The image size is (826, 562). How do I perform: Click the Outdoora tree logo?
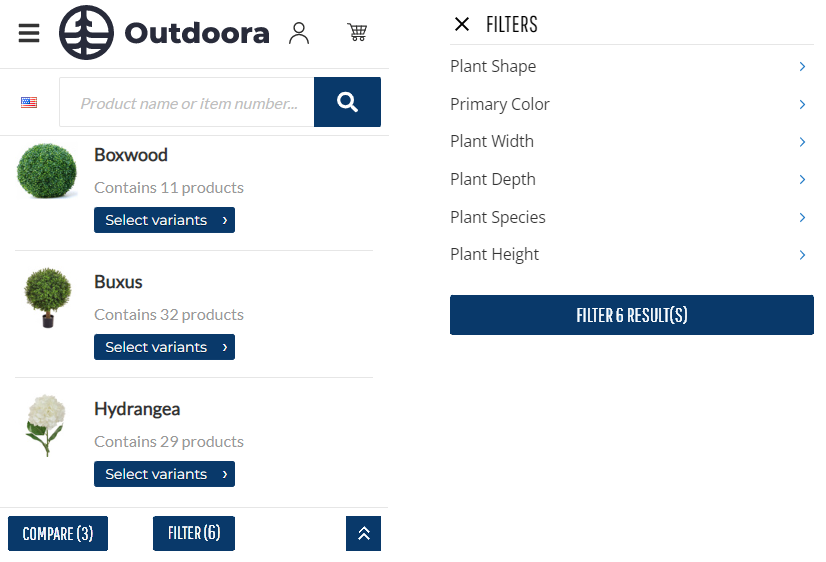tap(86, 33)
